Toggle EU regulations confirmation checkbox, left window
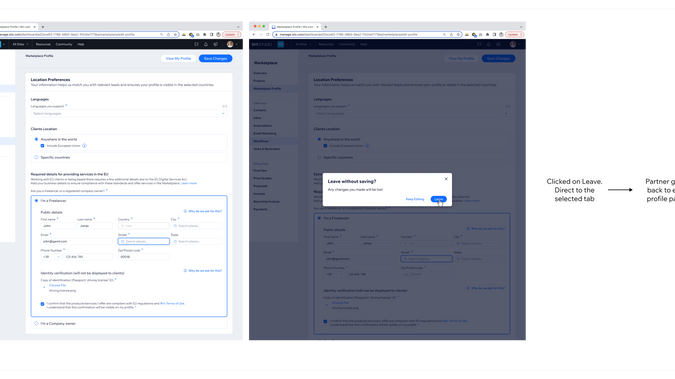The image size is (675, 379). point(42,304)
